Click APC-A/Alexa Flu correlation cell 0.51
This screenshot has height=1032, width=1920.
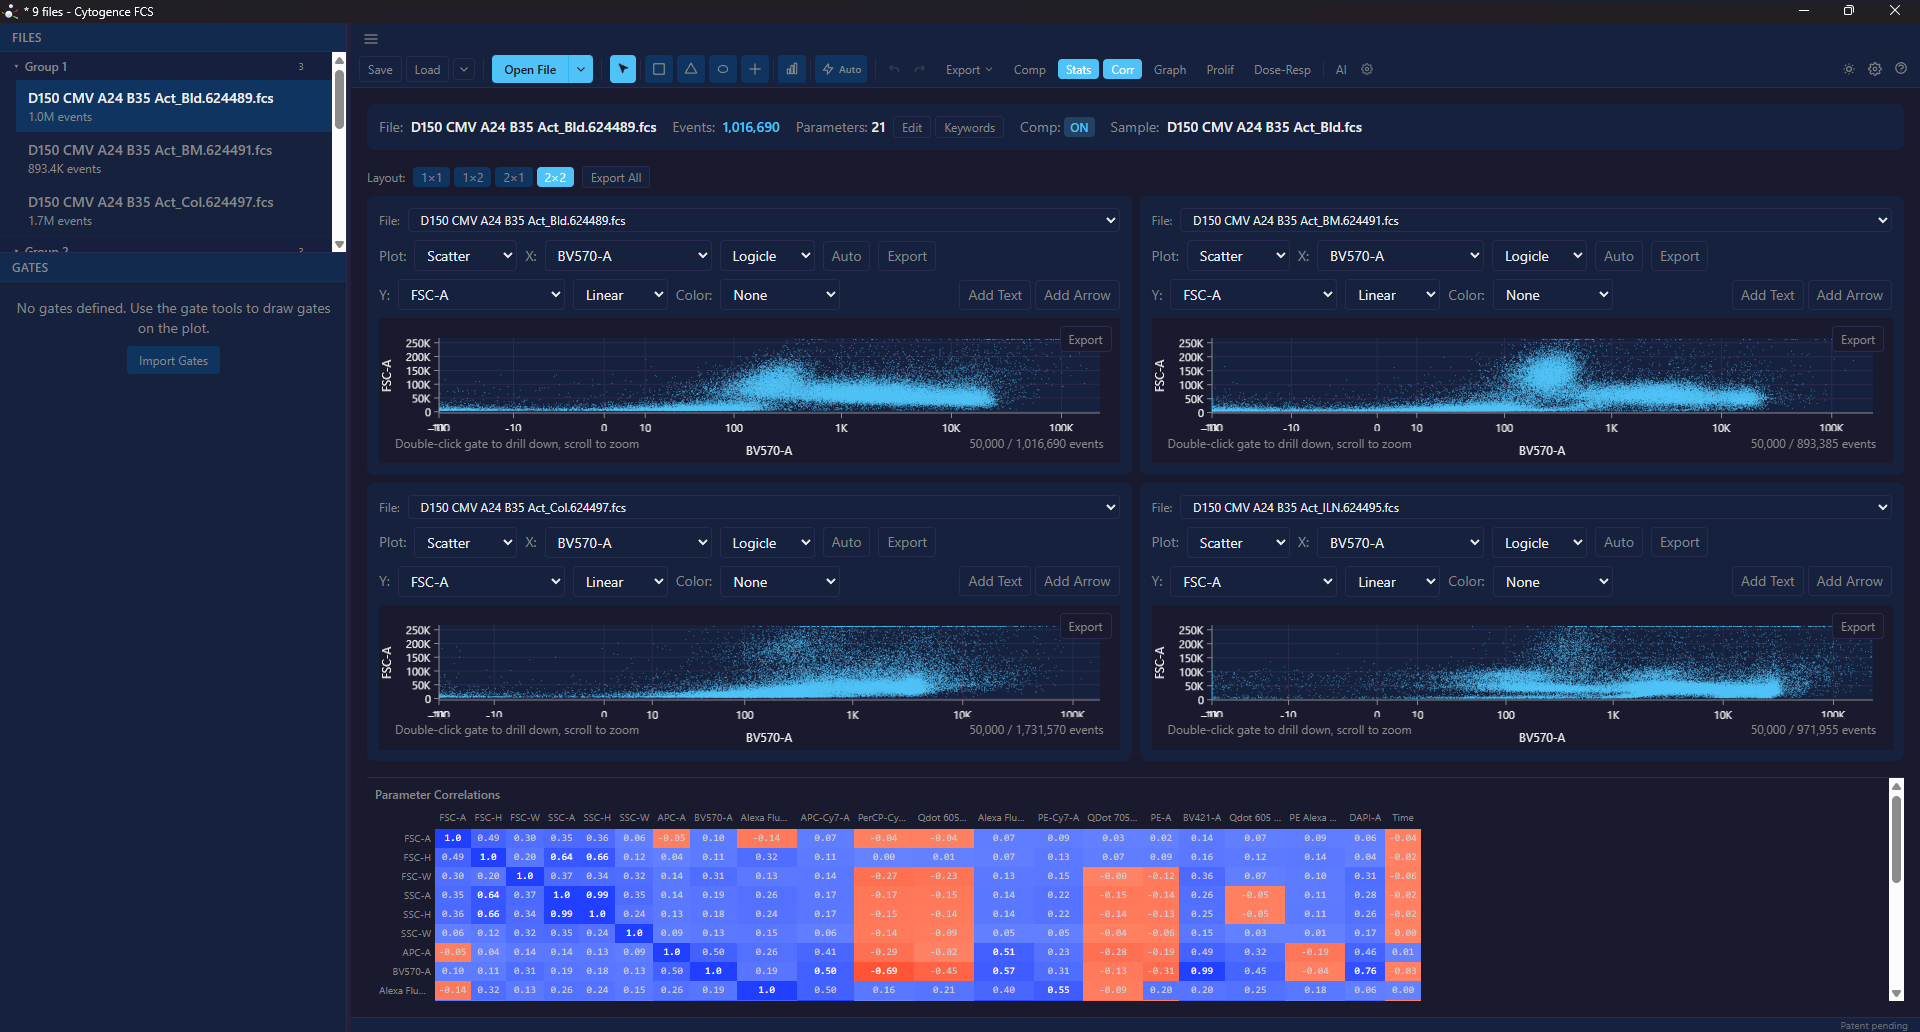pyautogui.click(x=1003, y=952)
